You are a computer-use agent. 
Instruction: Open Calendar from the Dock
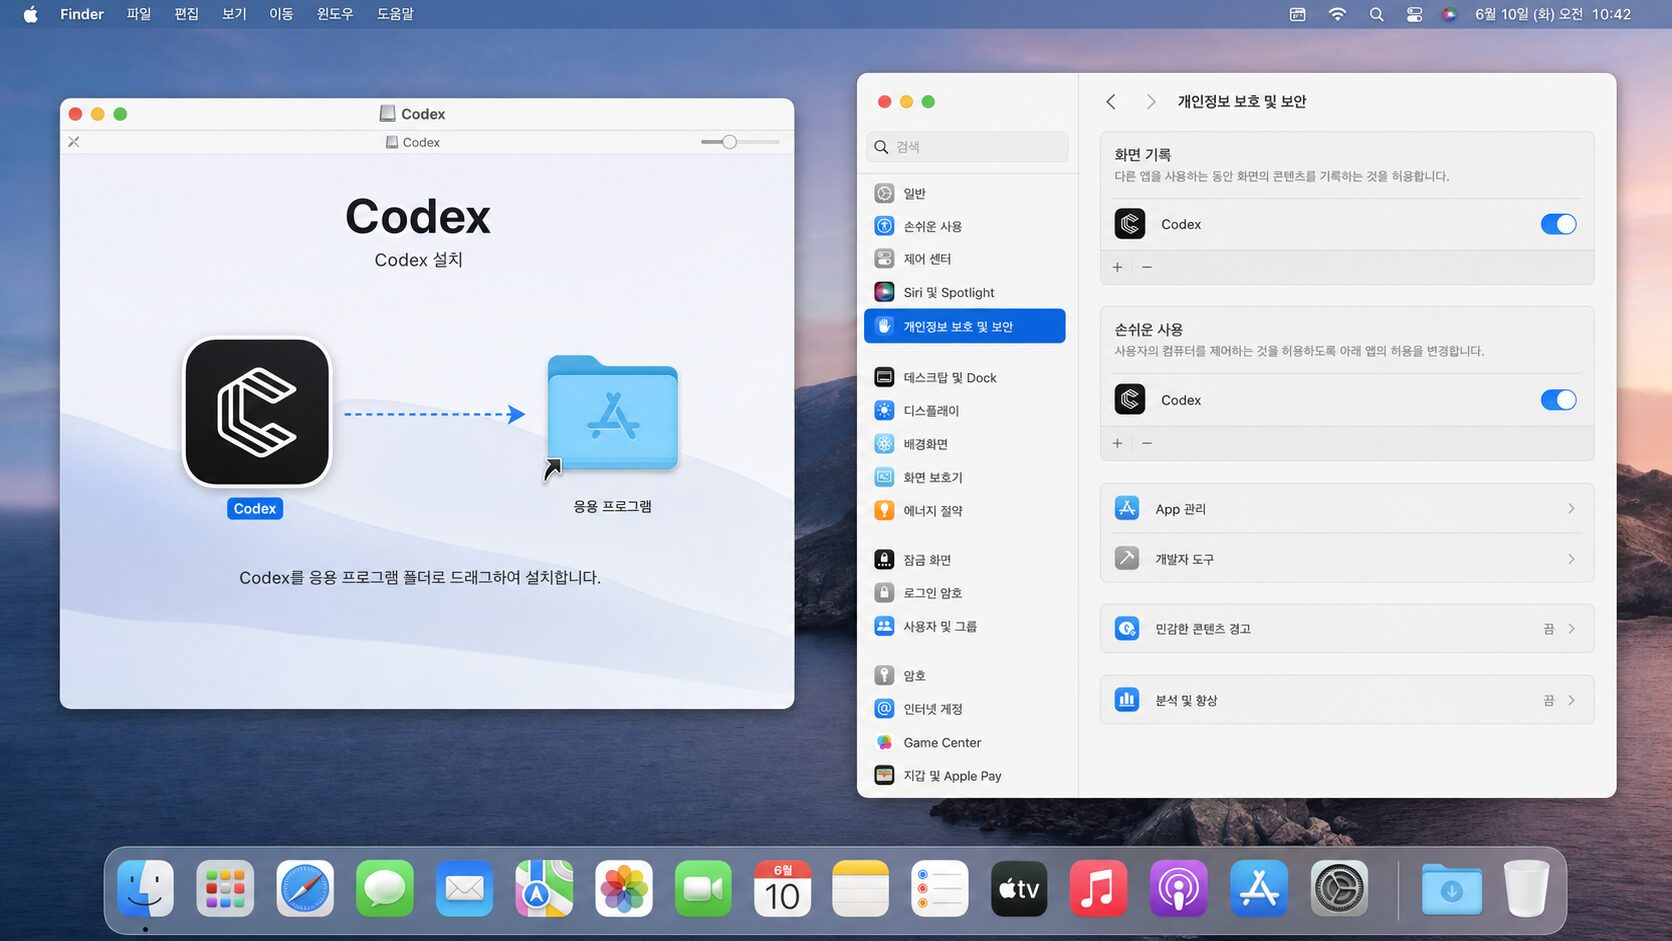782,888
